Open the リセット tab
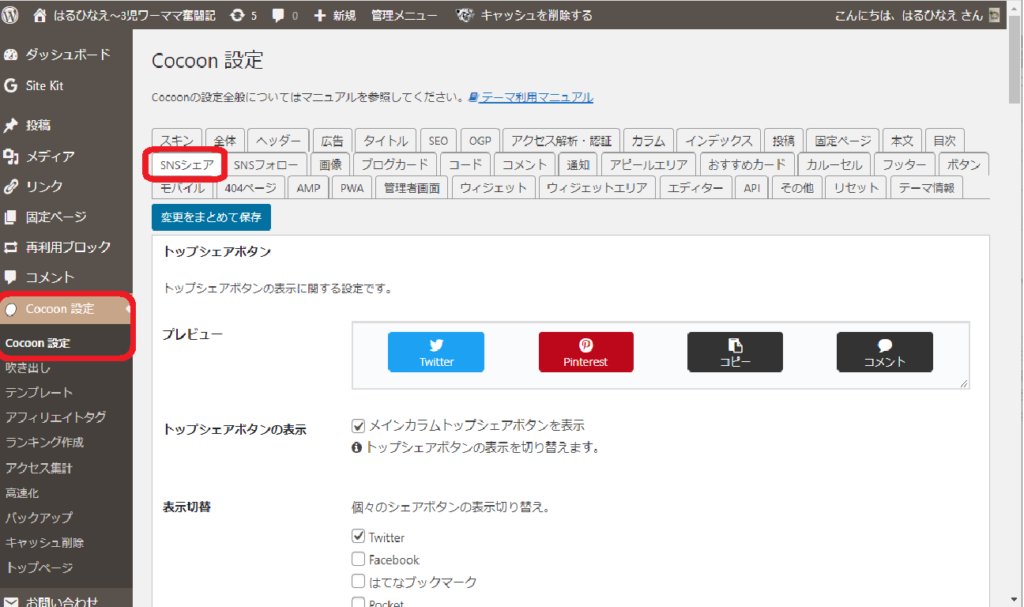 tap(856, 188)
